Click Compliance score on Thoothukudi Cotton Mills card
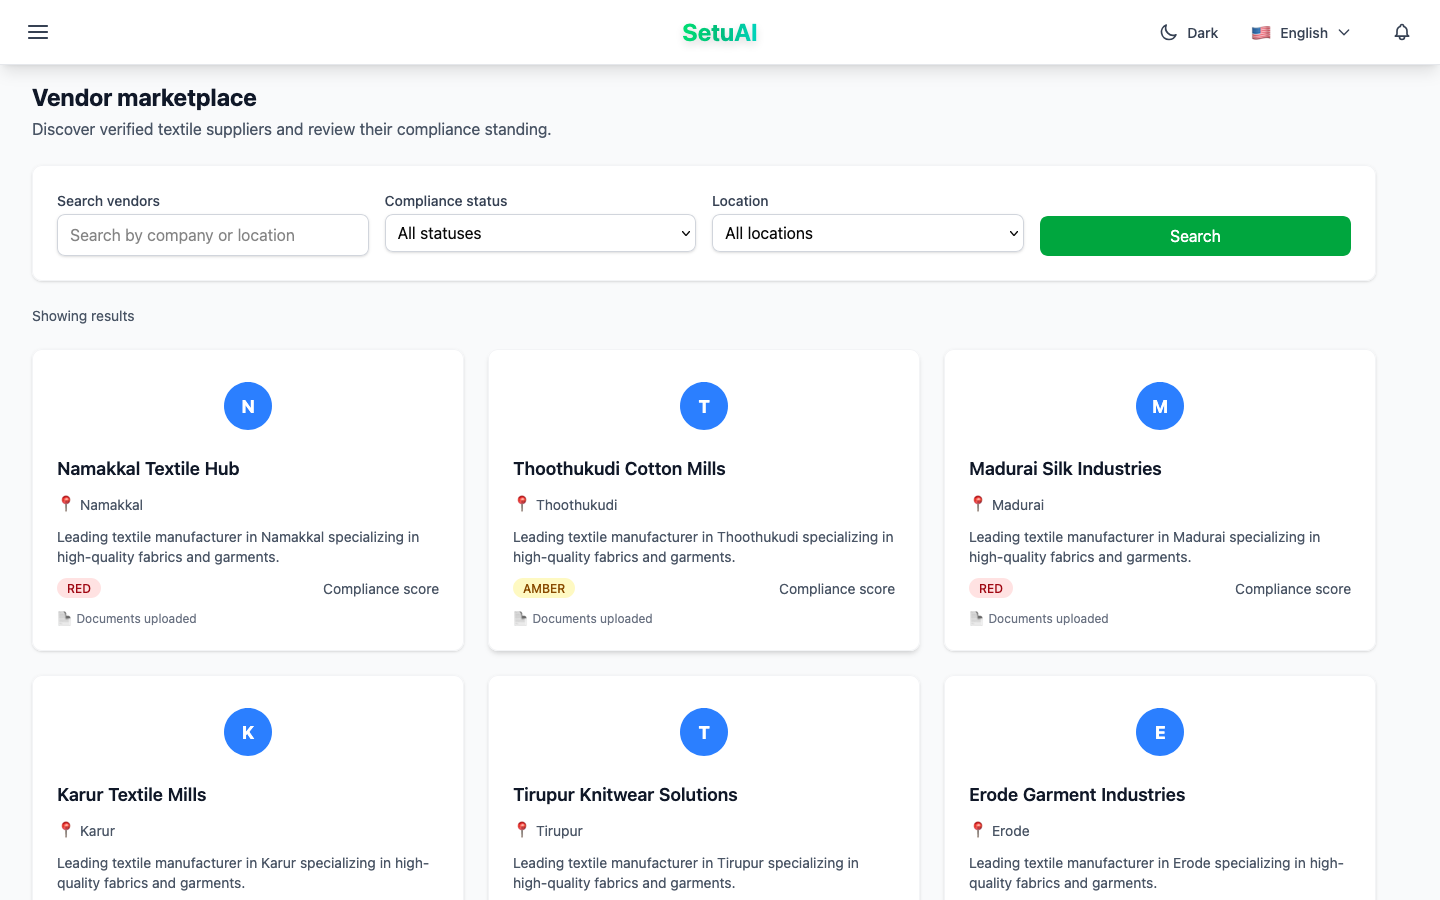Screen dimensions: 1440x900 [x=837, y=589]
